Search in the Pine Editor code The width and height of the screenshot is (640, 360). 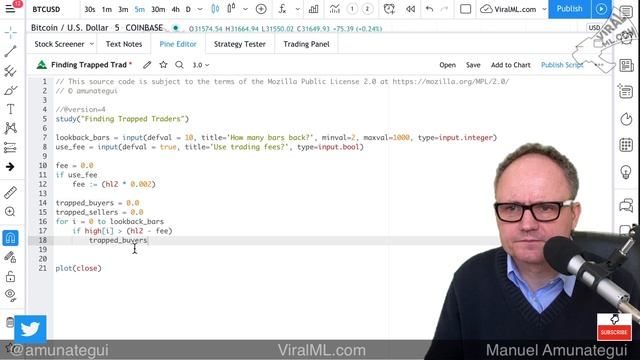coord(179,65)
